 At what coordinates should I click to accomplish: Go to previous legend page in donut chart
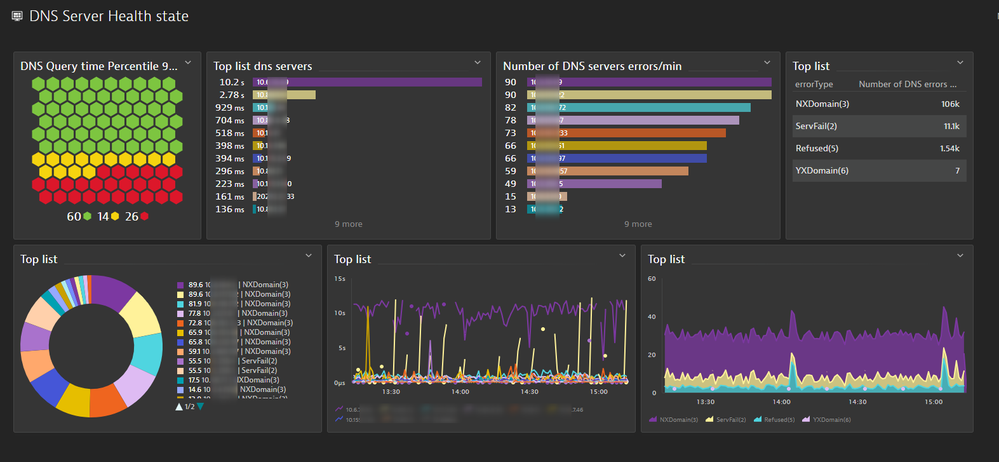[179, 406]
